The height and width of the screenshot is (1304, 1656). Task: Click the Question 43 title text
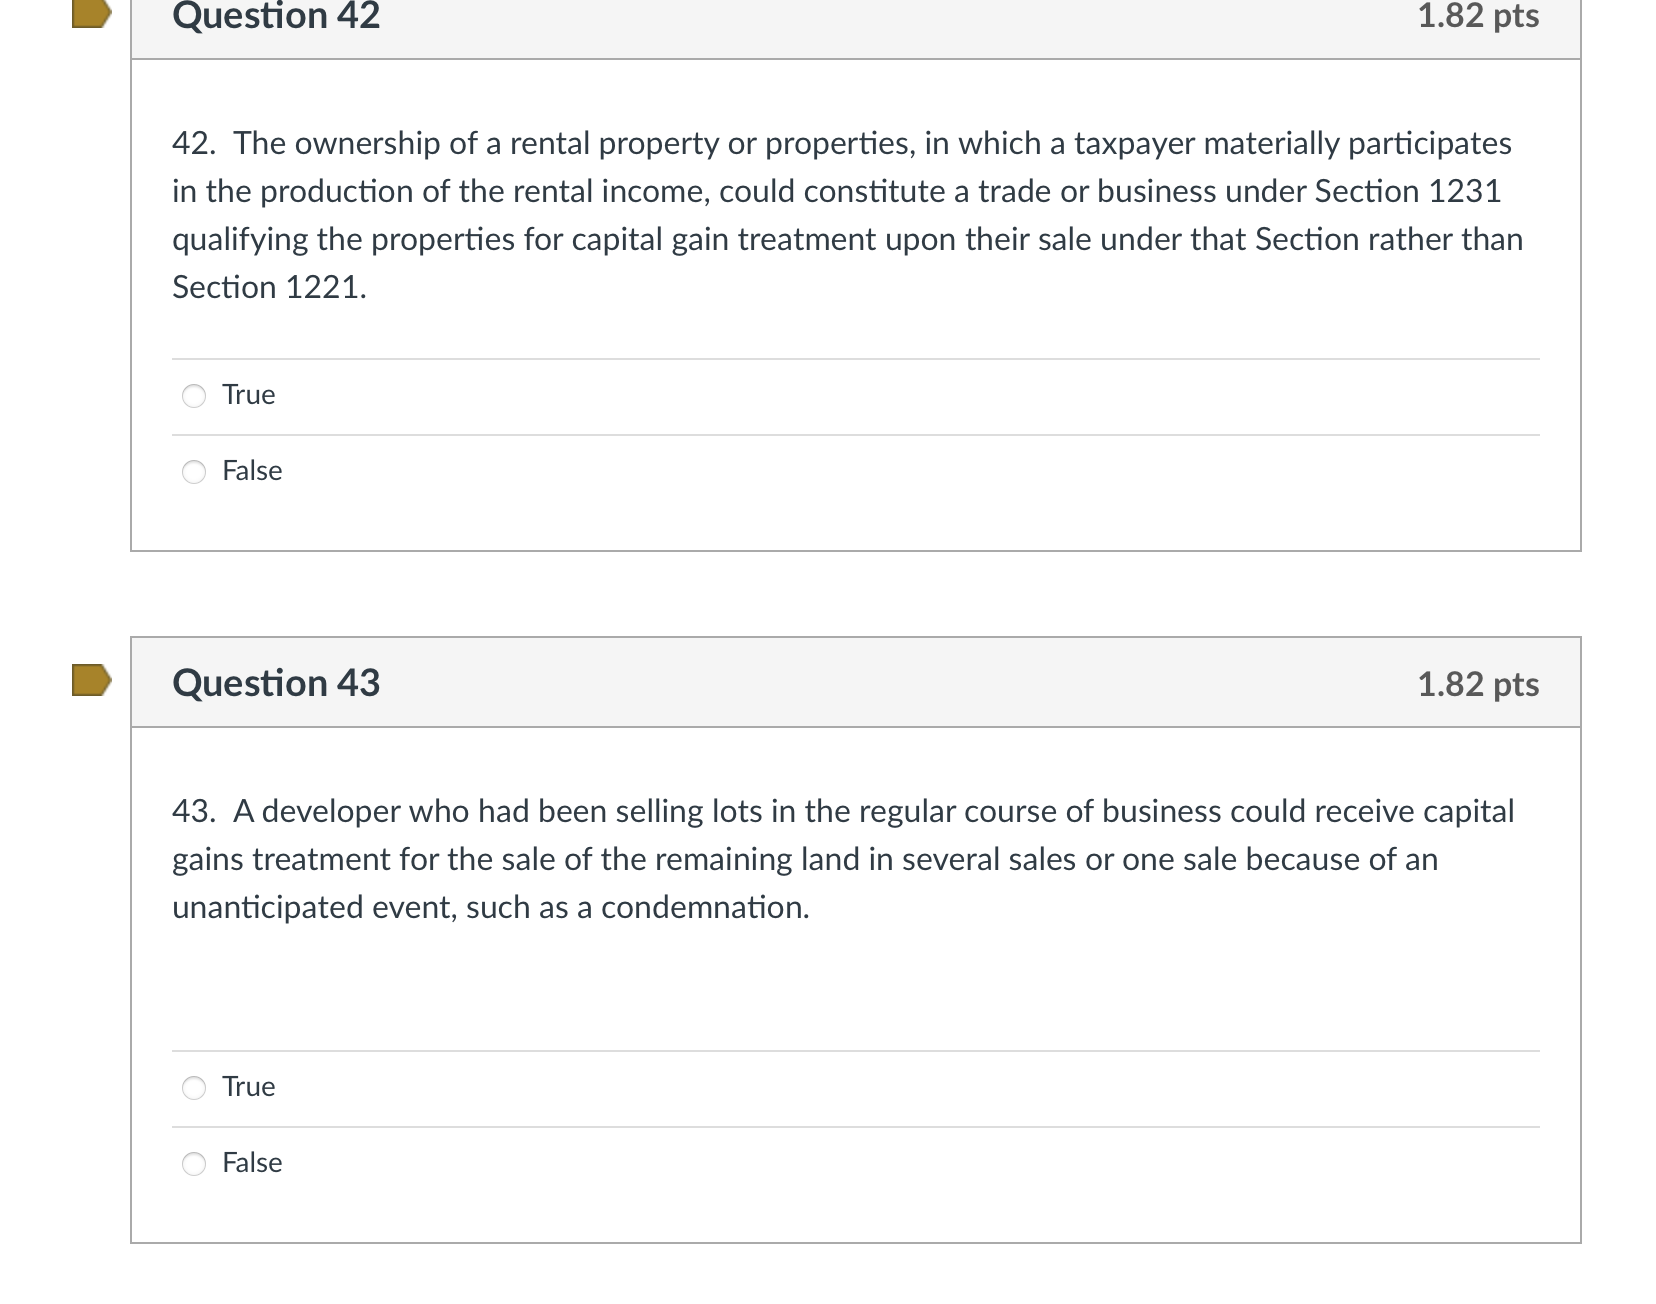276,683
